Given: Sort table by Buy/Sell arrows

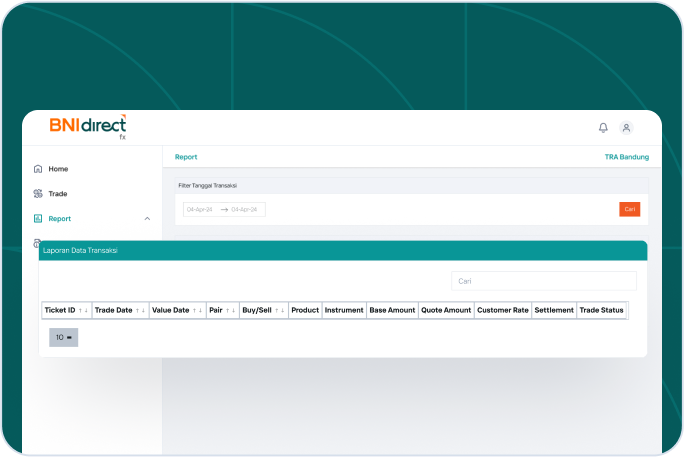Looking at the screenshot, I should (x=281, y=311).
